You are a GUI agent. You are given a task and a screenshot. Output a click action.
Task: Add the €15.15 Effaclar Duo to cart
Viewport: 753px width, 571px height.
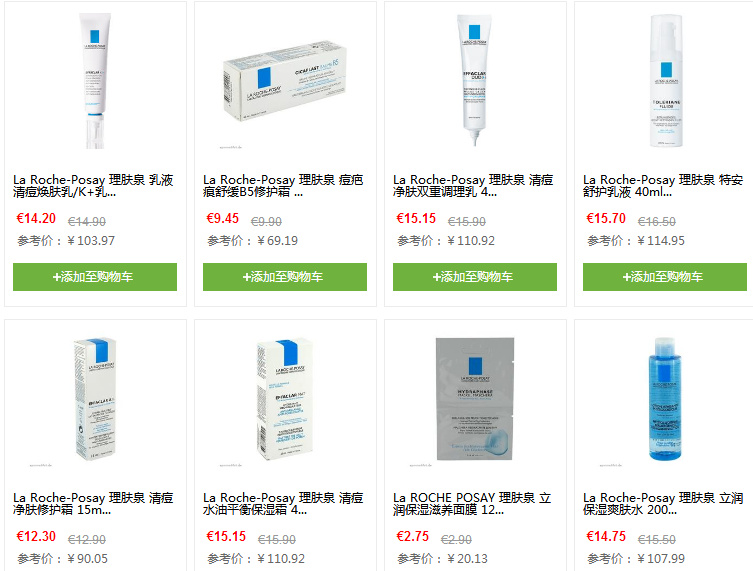point(475,277)
